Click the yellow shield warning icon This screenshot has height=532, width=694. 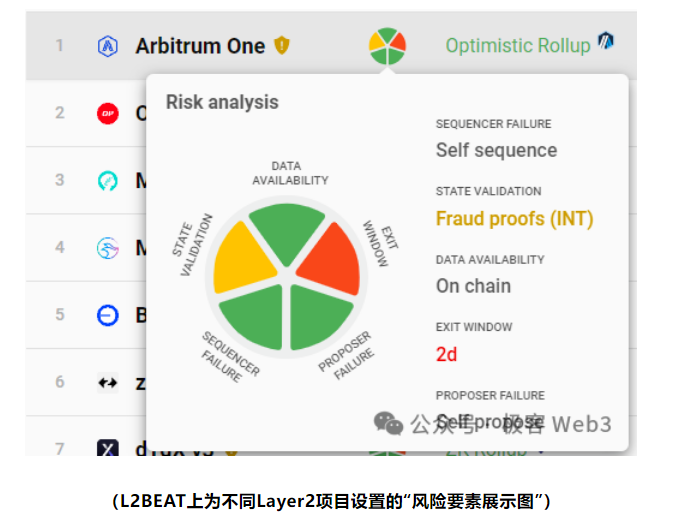click(282, 45)
